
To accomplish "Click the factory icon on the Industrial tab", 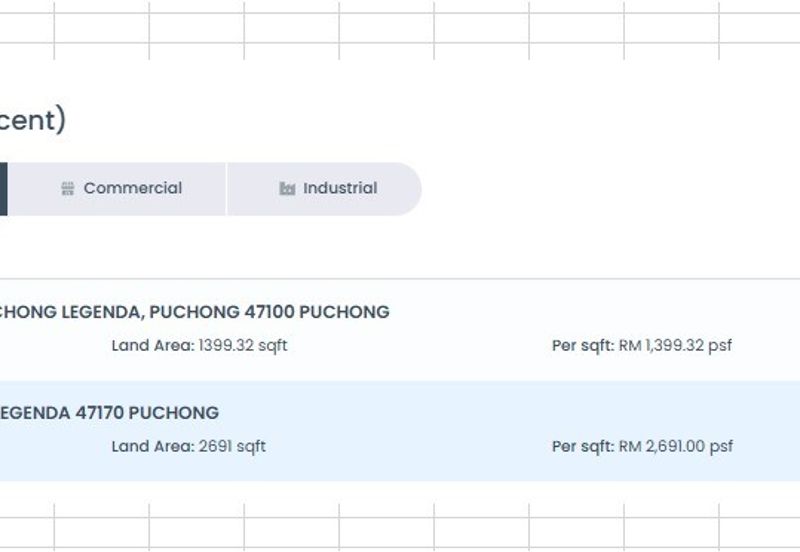I will (287, 189).
